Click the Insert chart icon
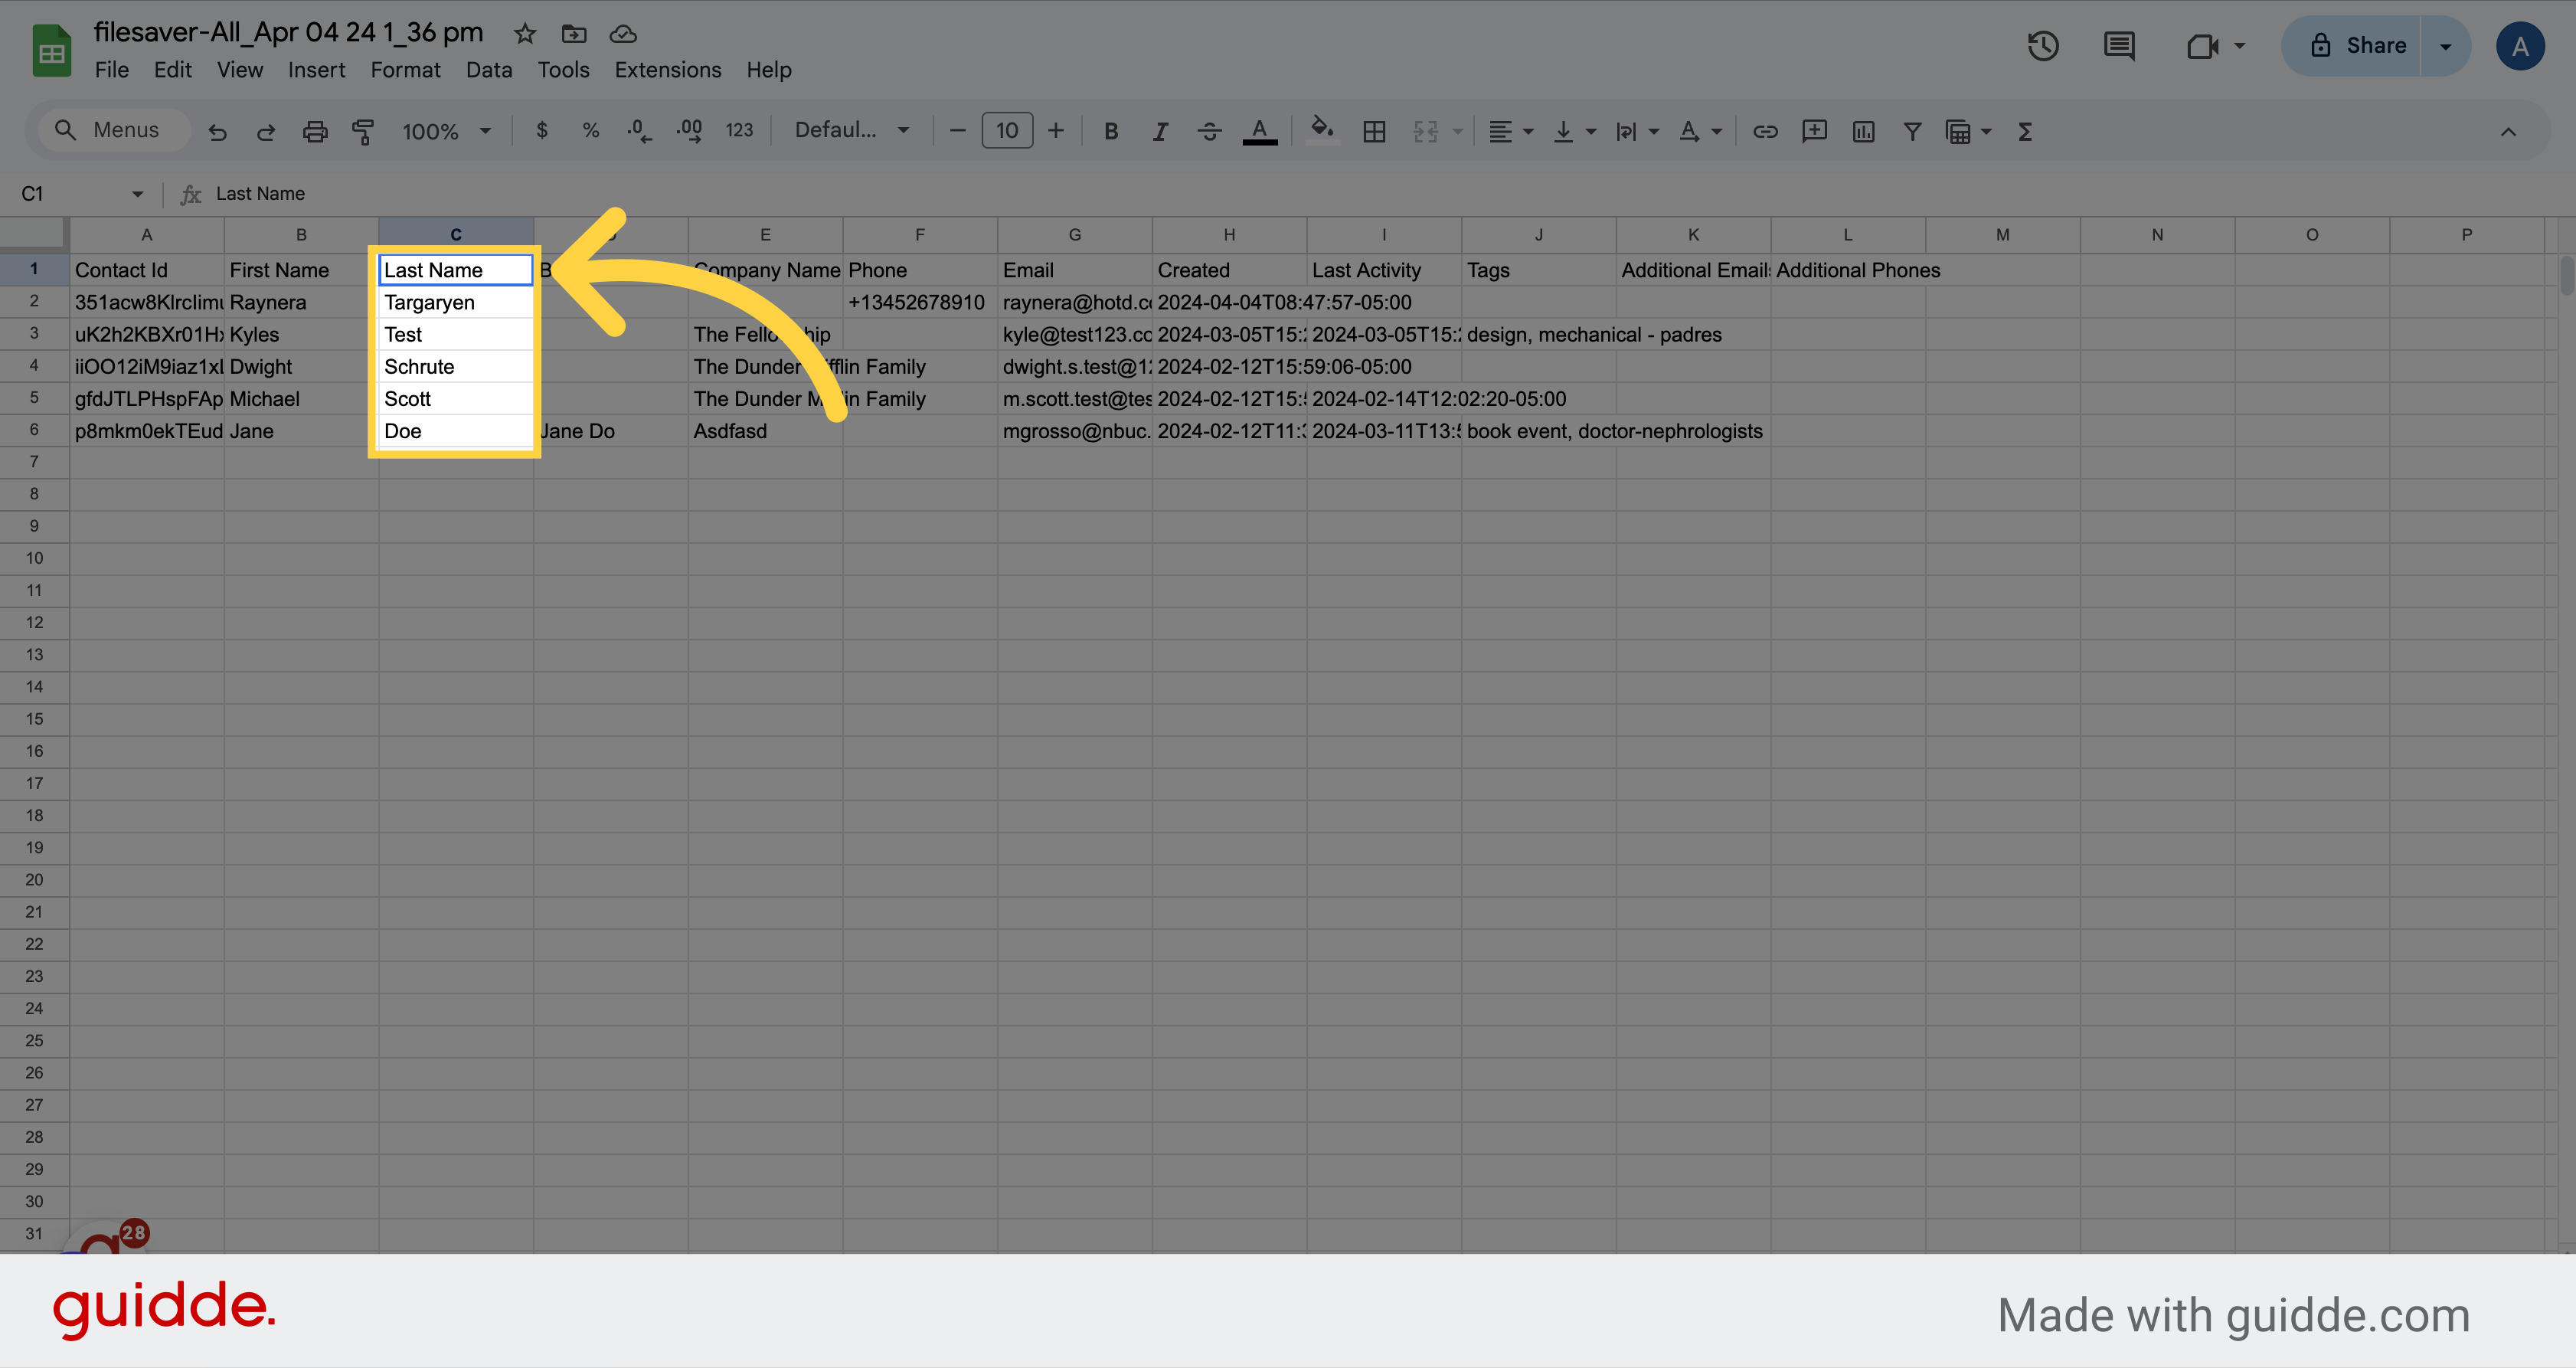2576x1368 pixels. click(1863, 131)
